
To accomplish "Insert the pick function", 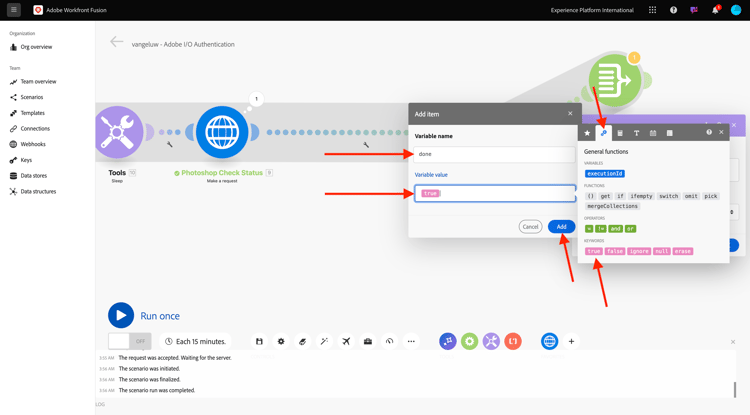I will pyautogui.click(x=711, y=196).
